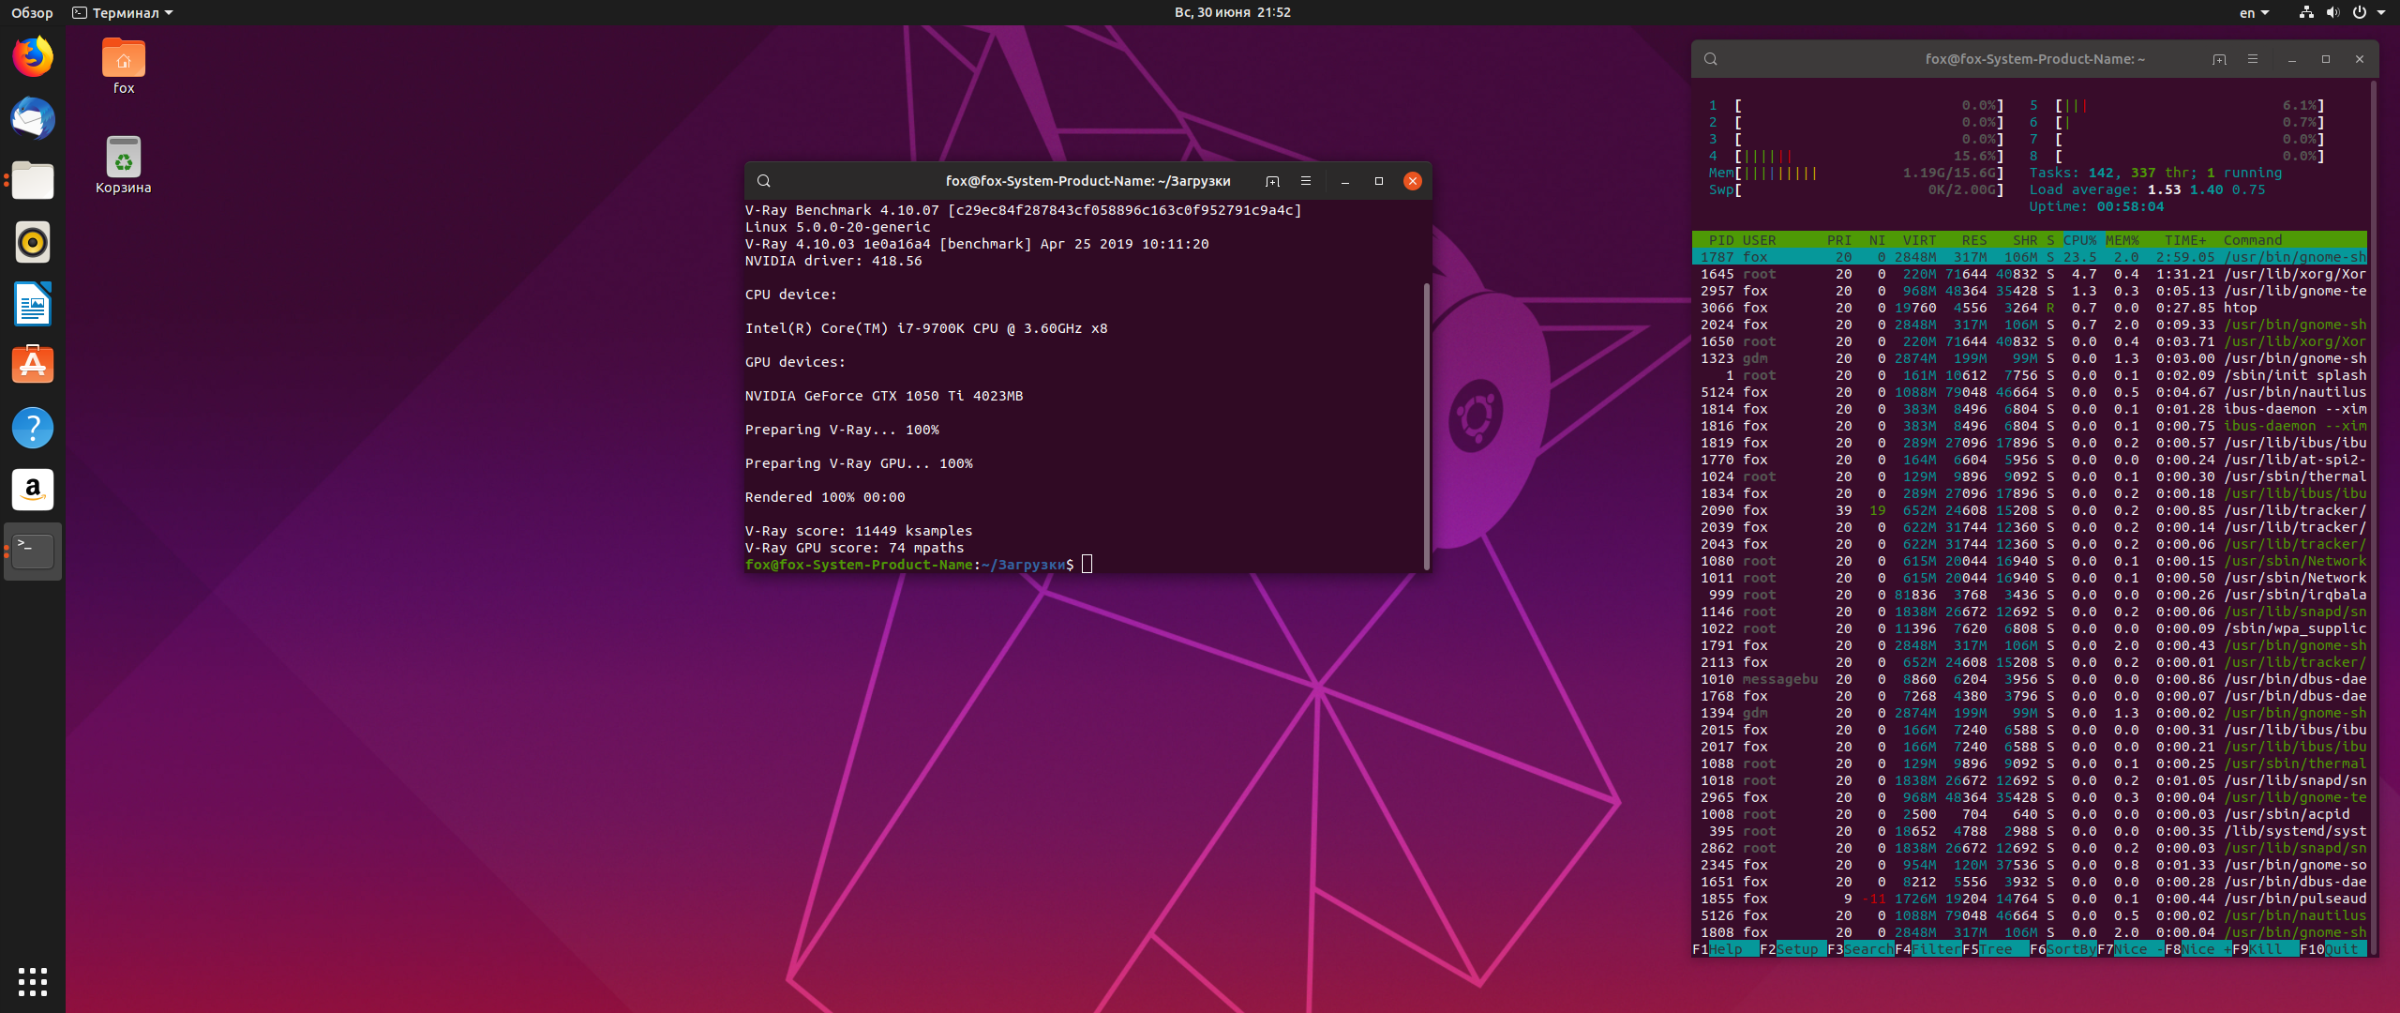2400x1013 pixels.
Task: Launch Ubuntu Software center from dock
Action: coord(33,366)
